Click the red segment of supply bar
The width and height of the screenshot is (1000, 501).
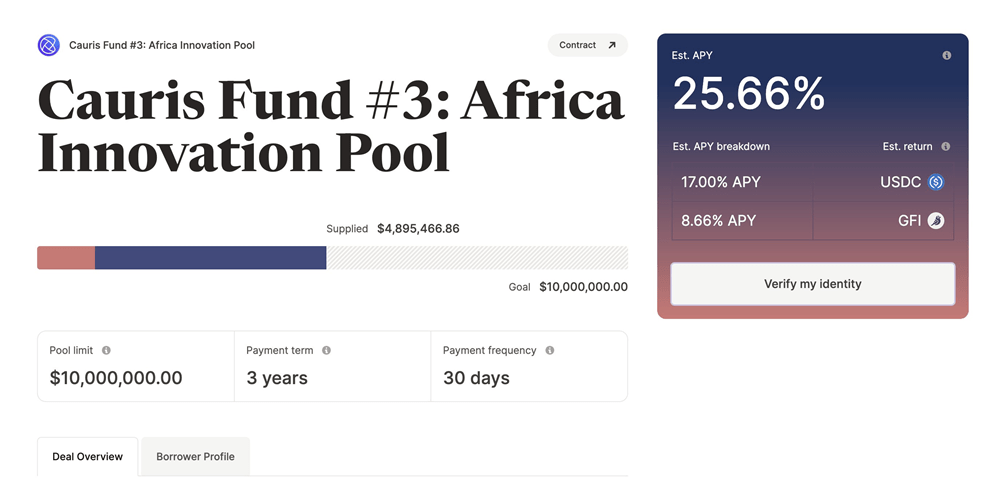[x=66, y=258]
